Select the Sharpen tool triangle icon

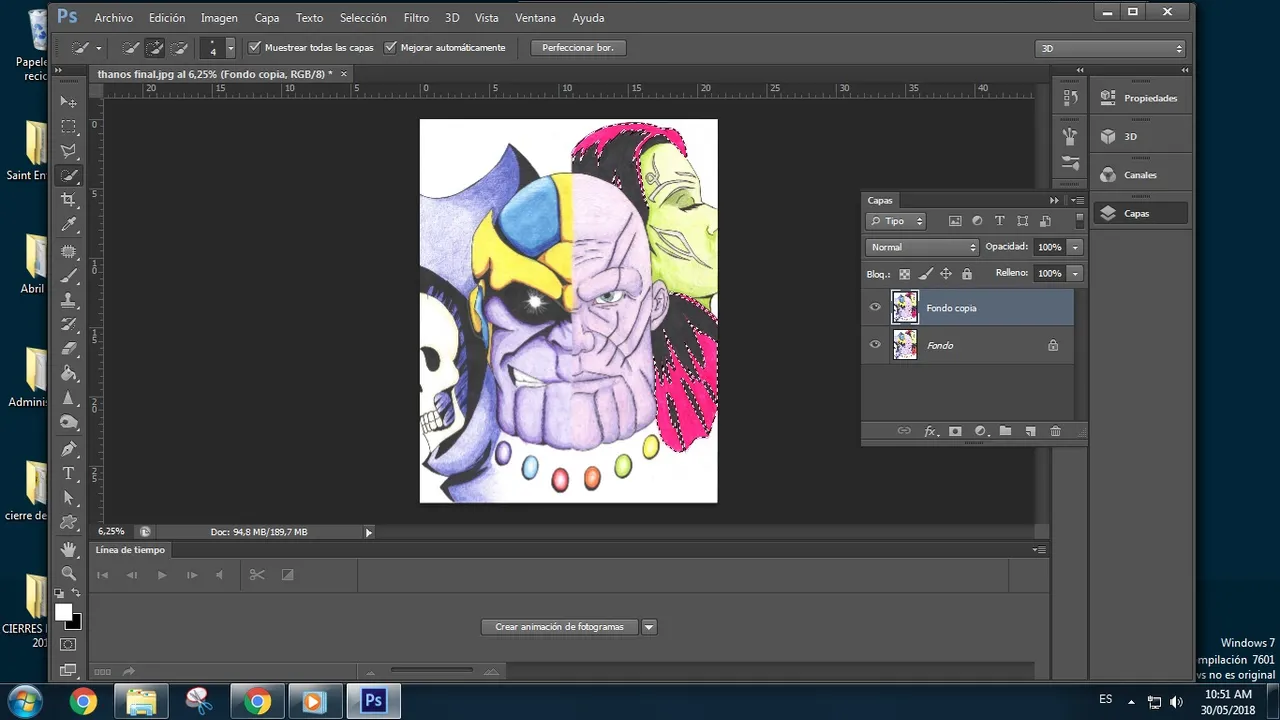pyautogui.click(x=68, y=398)
